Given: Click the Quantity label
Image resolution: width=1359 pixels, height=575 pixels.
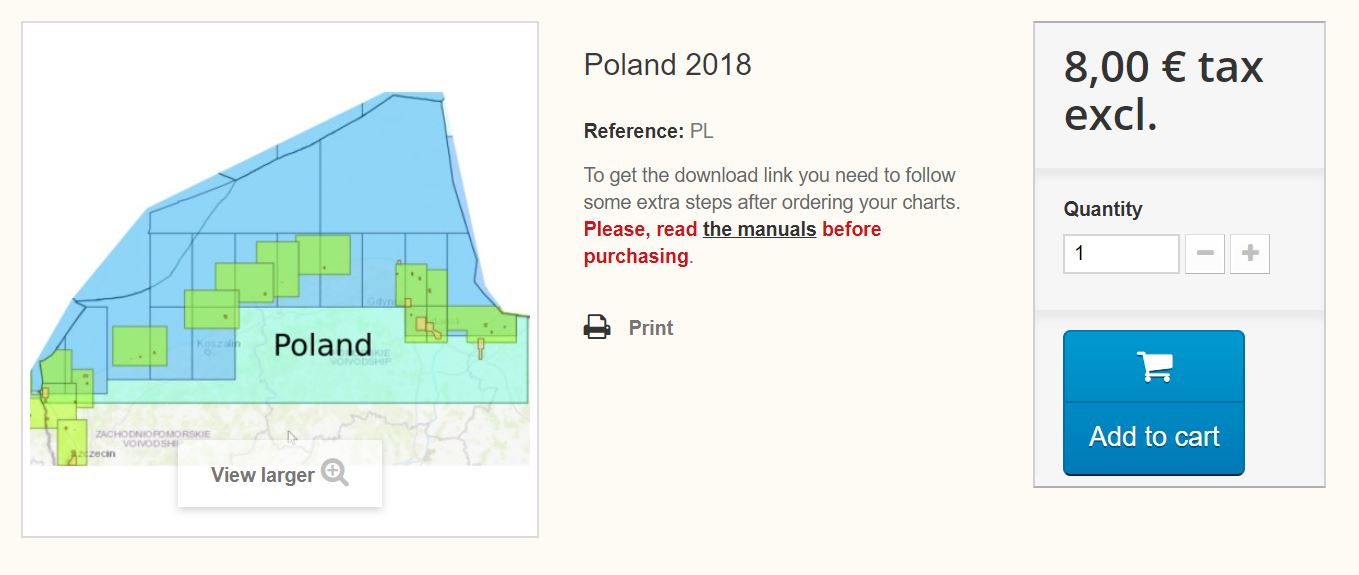Looking at the screenshot, I should point(1103,209).
